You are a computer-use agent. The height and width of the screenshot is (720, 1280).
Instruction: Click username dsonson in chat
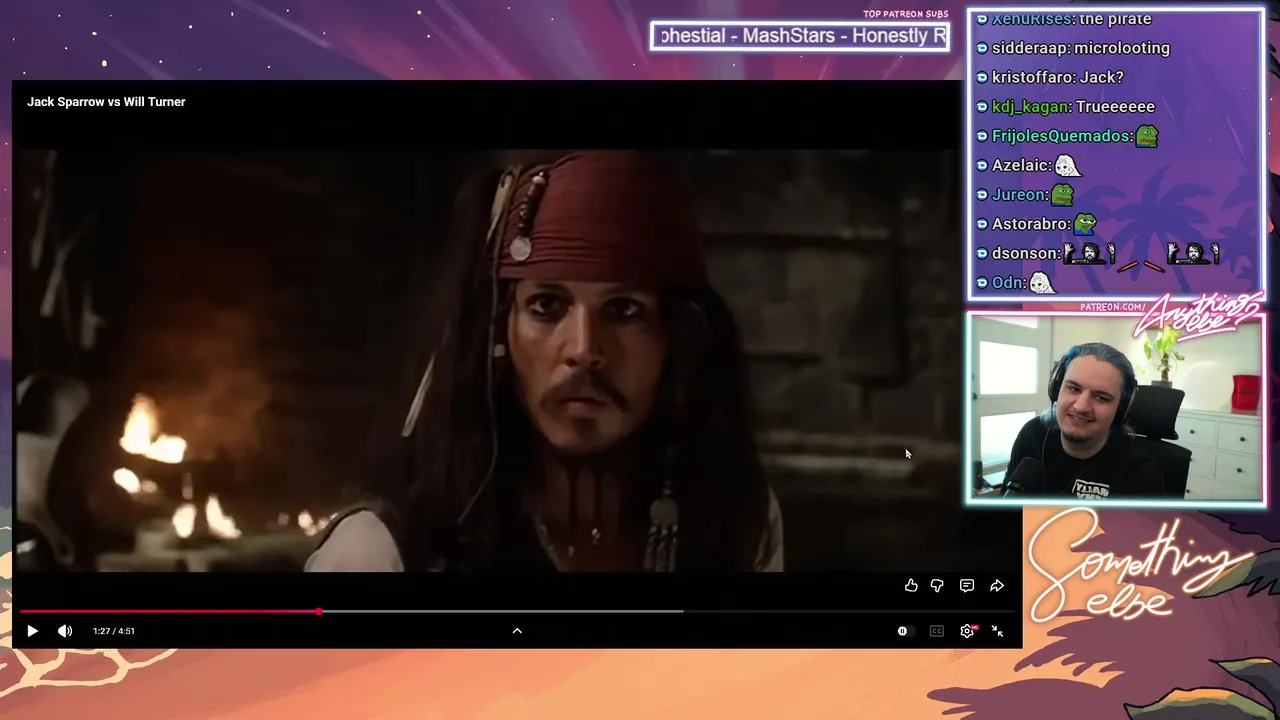pyautogui.click(x=1023, y=253)
